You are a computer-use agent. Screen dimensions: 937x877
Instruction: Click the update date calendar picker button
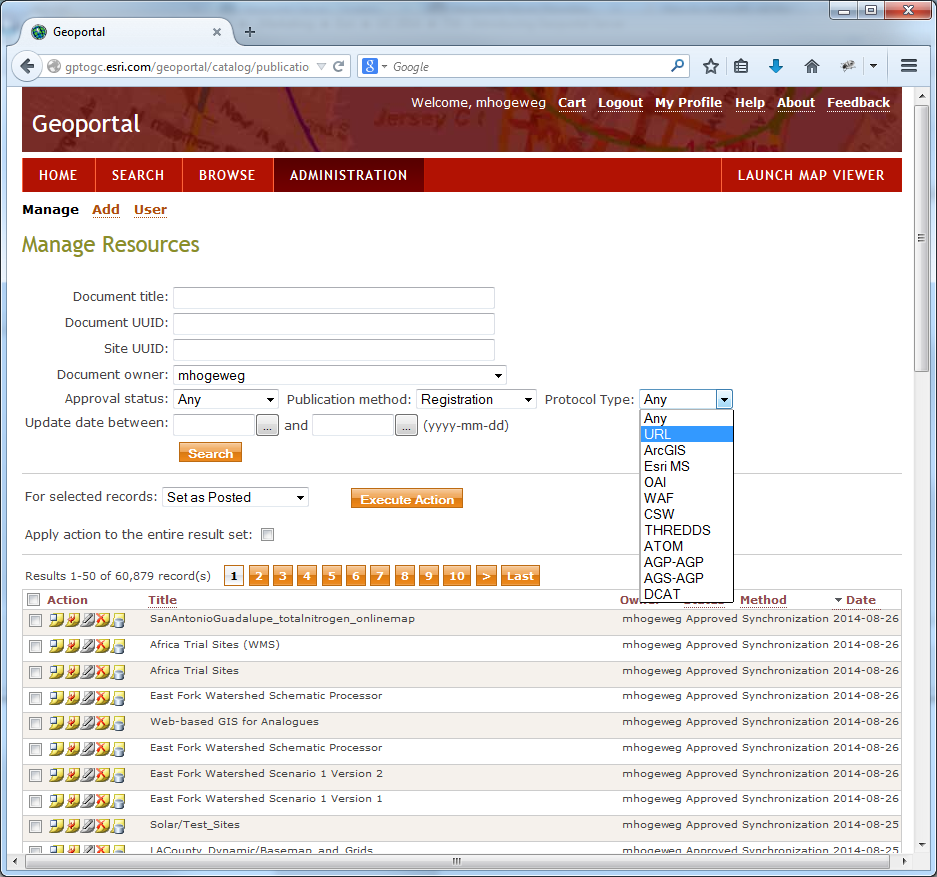pyautogui.click(x=266, y=424)
